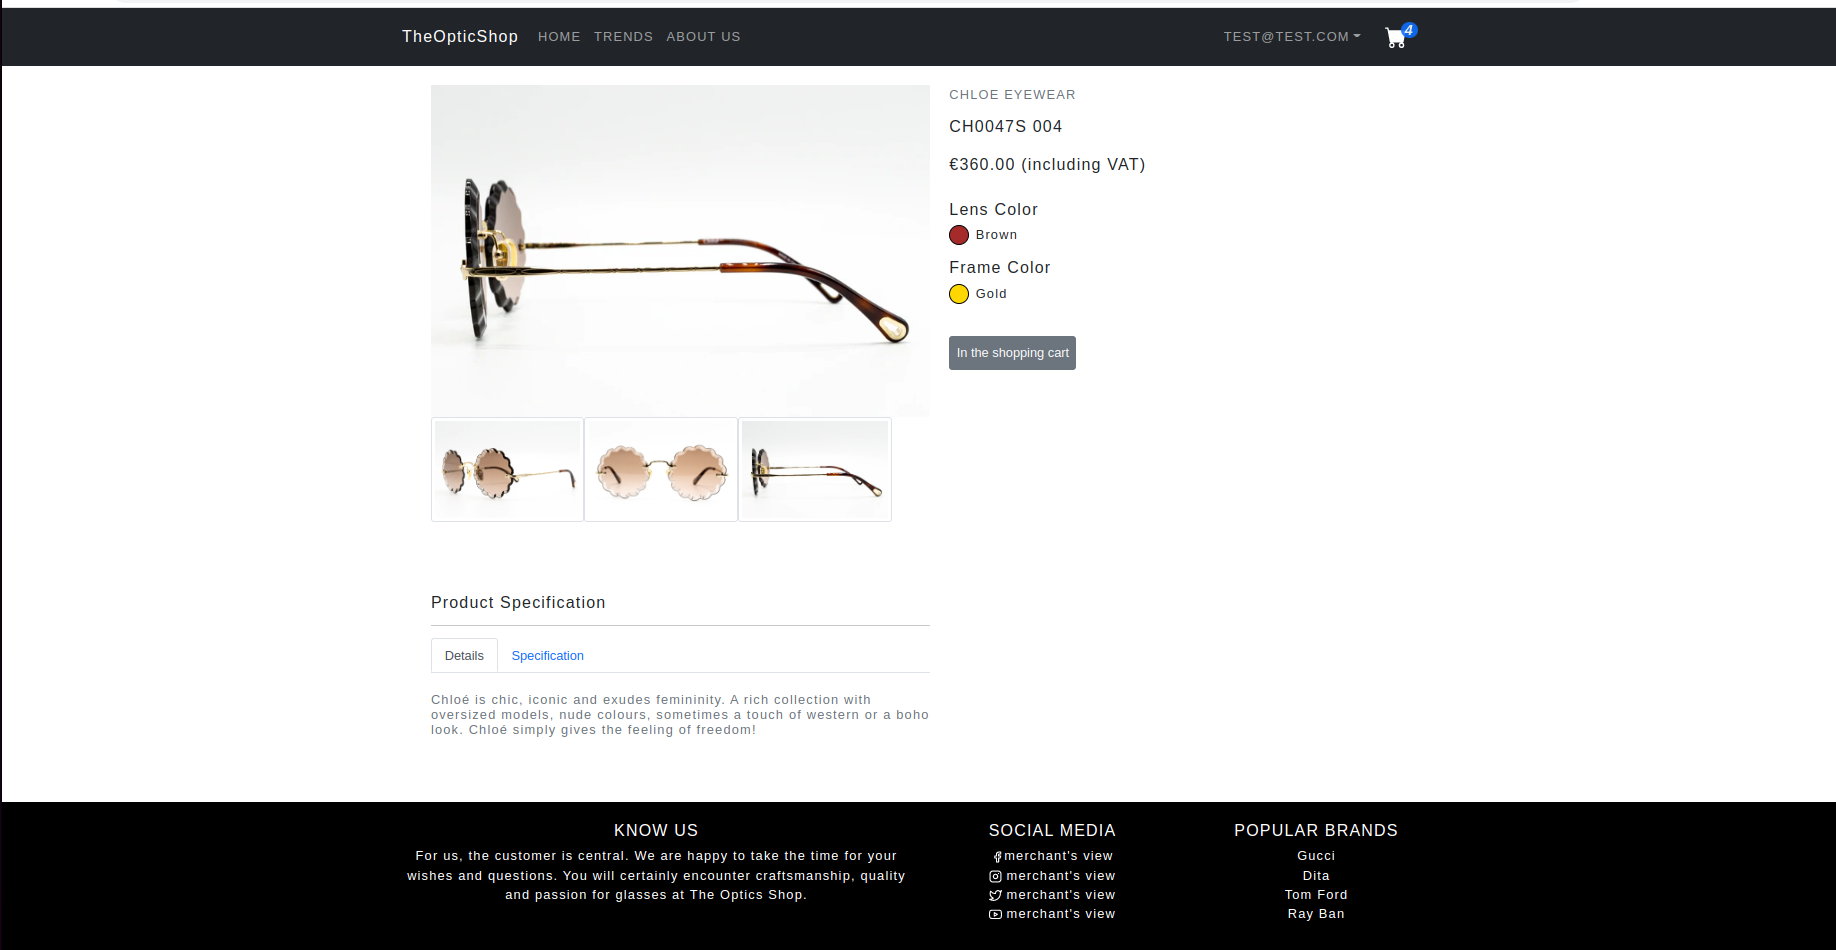The height and width of the screenshot is (950, 1836).
Task: Show the front view sunglasses thumbnail
Action: 661,470
